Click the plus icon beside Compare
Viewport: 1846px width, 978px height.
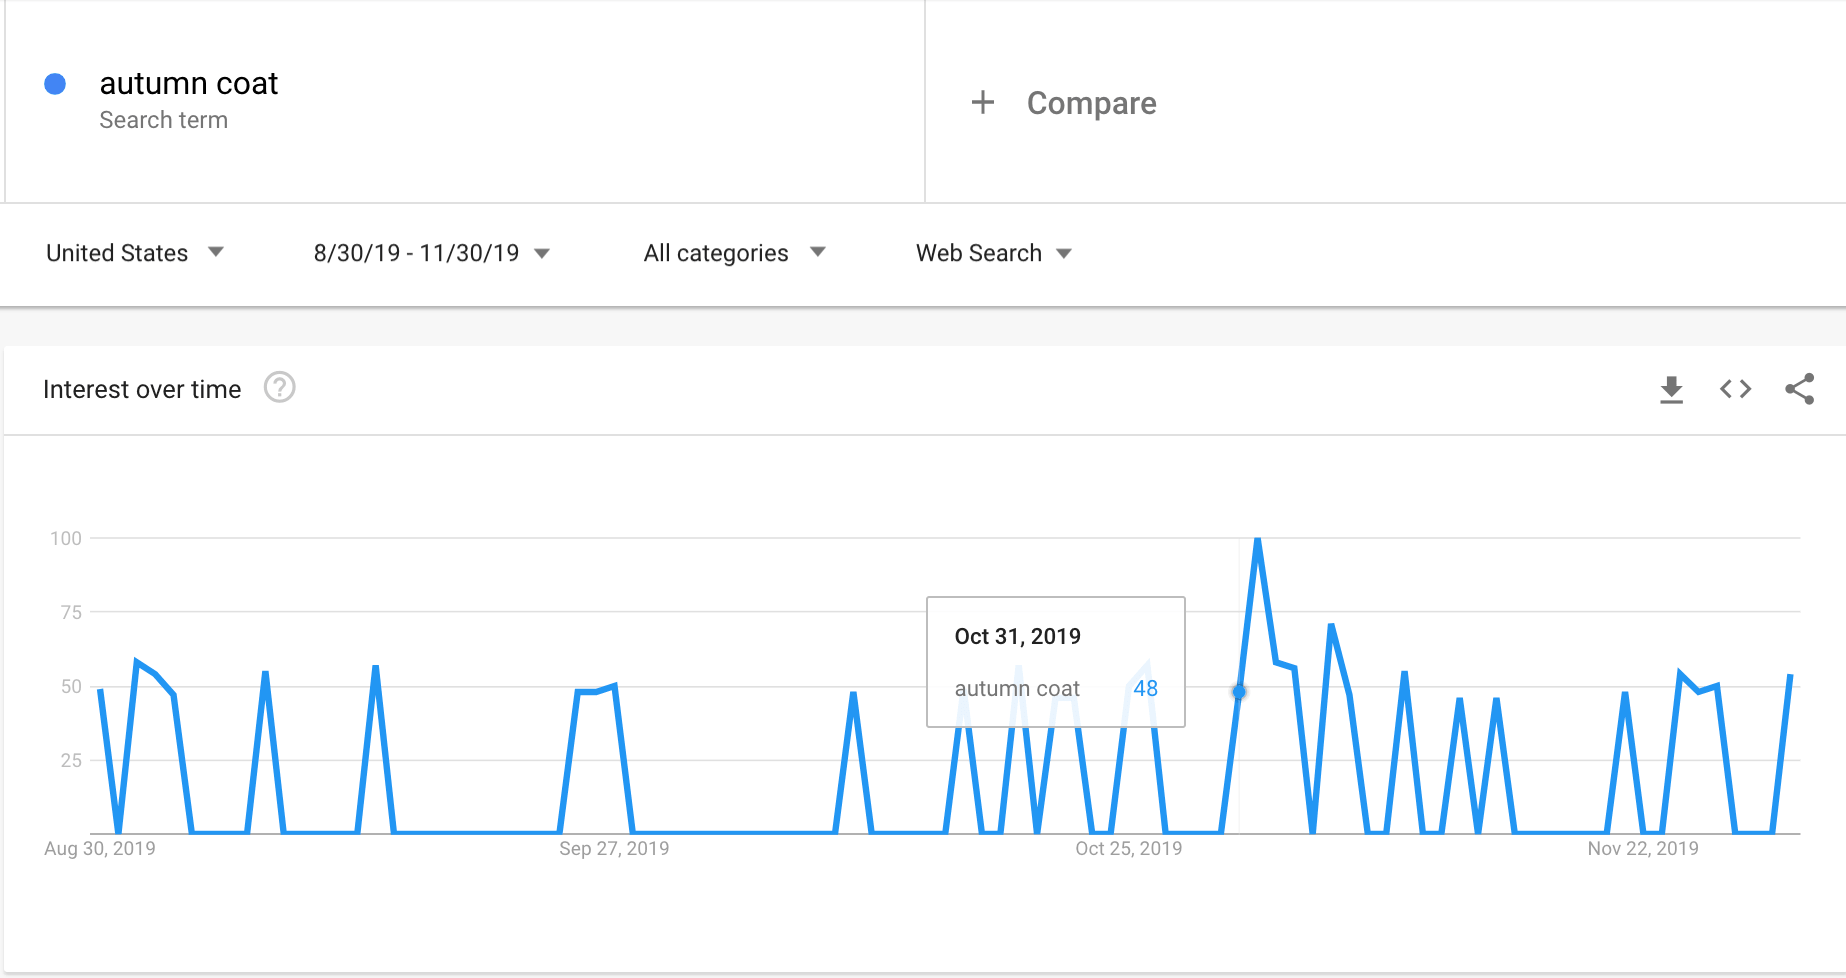pos(983,102)
